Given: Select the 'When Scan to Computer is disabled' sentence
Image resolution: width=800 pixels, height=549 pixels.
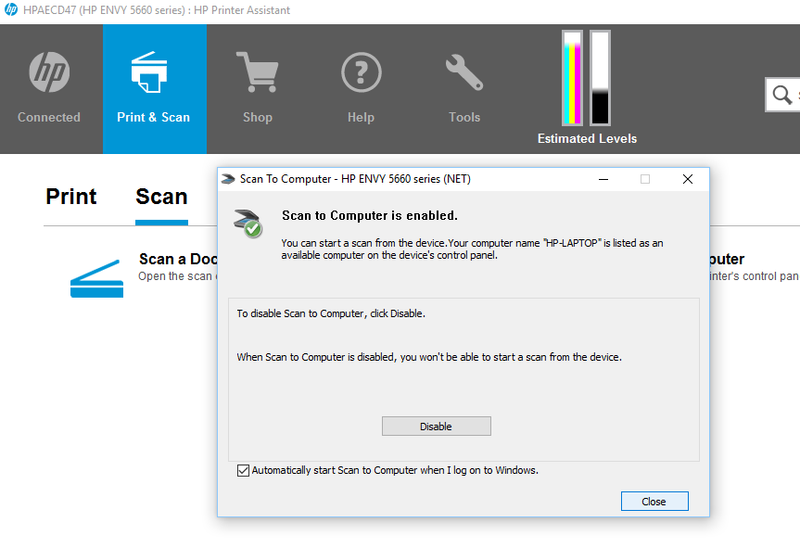Looking at the screenshot, I should [429, 357].
